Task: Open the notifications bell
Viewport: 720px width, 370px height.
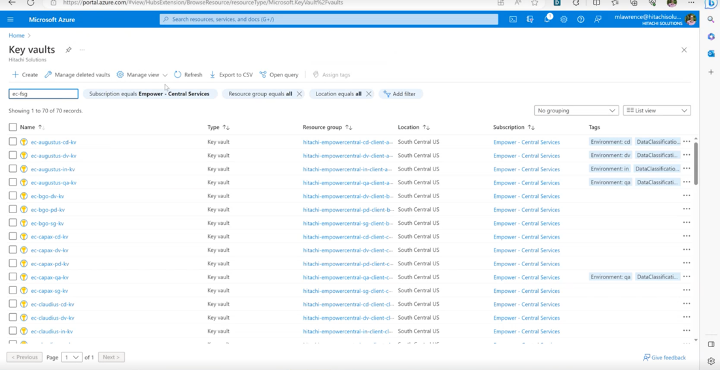Action: (547, 19)
